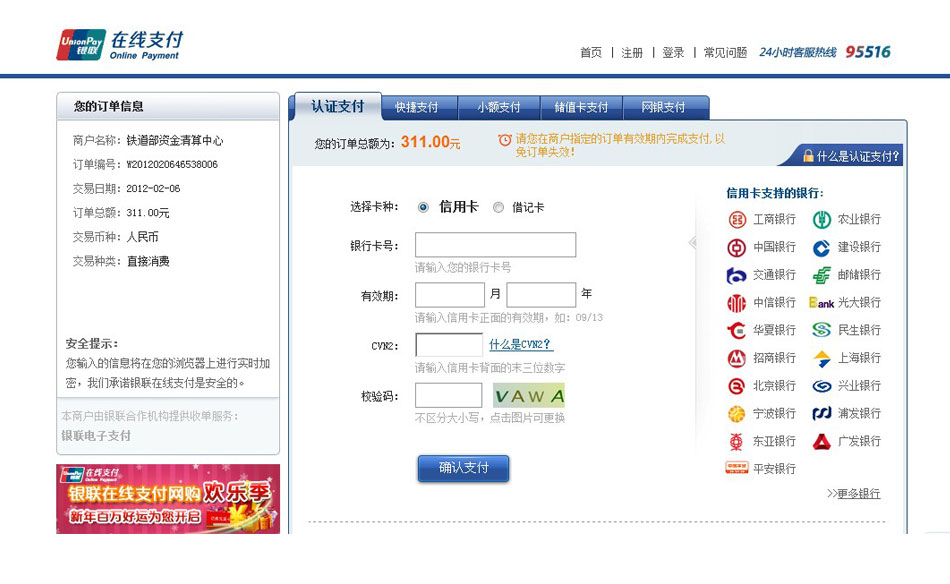
Task: Open the 注册 link
Action: 632,53
